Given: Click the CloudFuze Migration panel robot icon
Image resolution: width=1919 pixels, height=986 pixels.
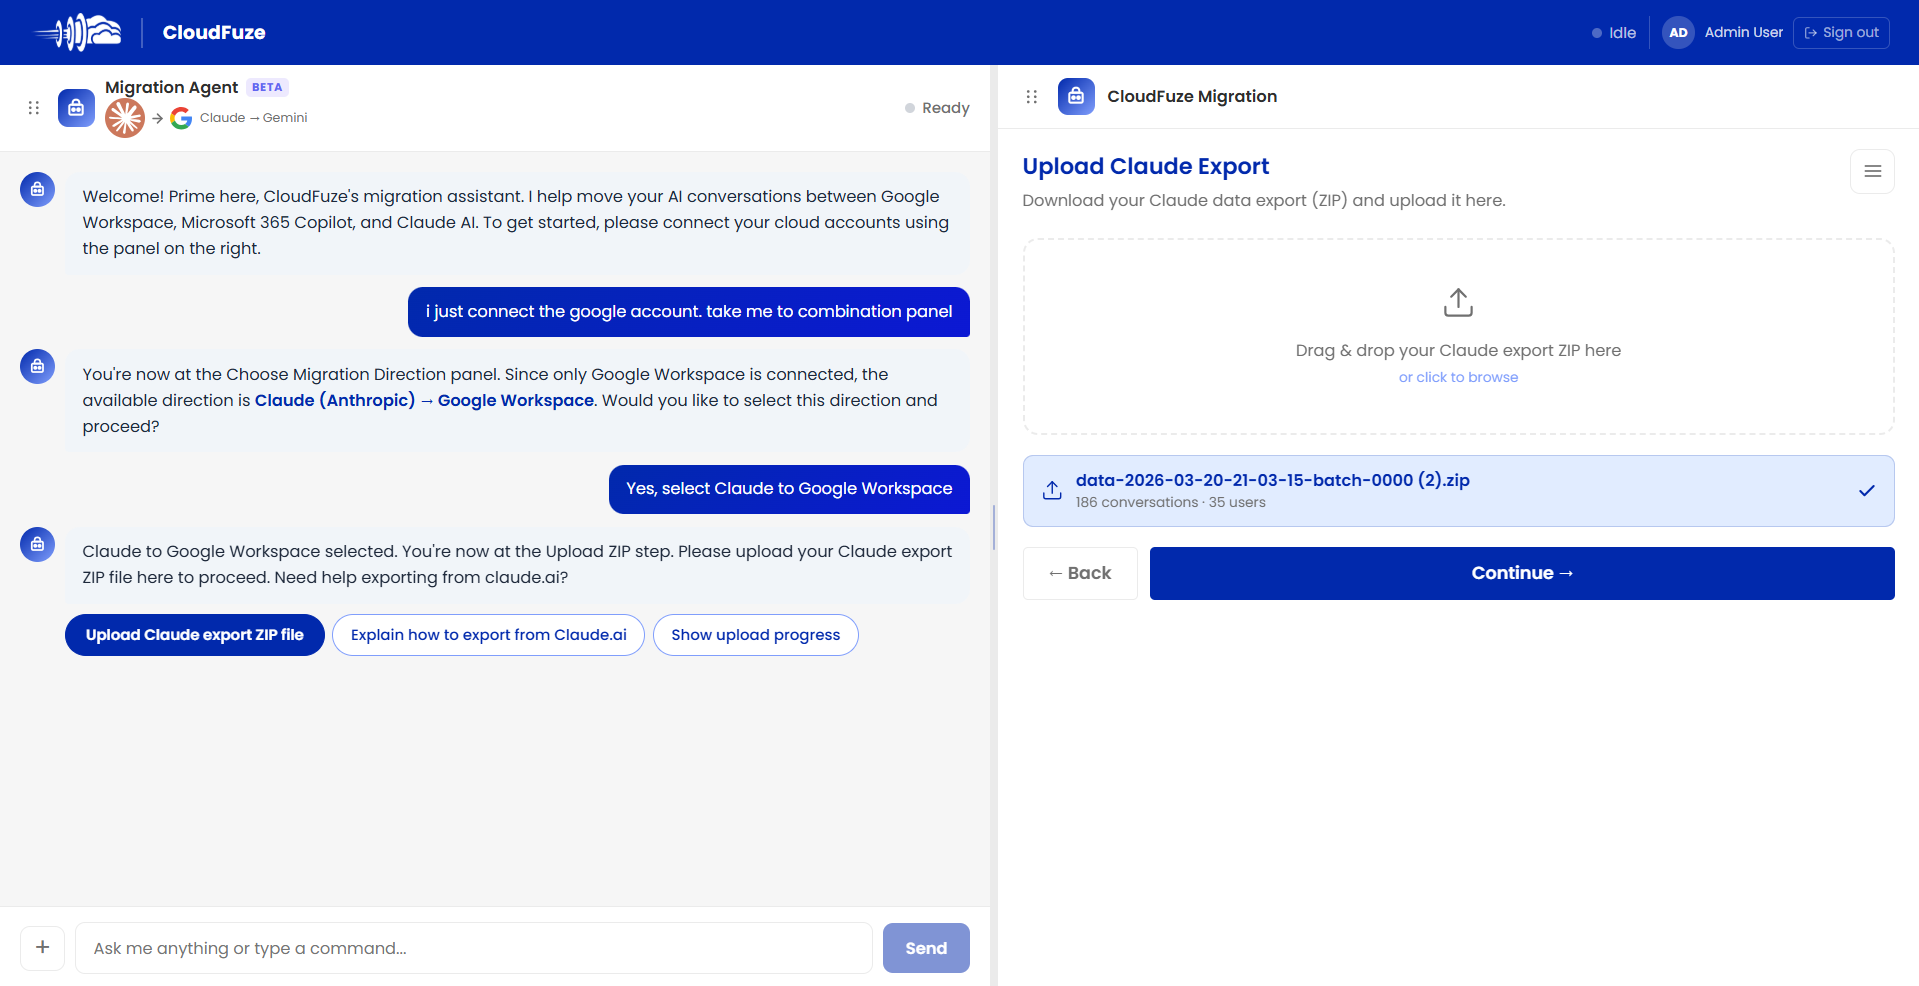Looking at the screenshot, I should pyautogui.click(x=1076, y=96).
